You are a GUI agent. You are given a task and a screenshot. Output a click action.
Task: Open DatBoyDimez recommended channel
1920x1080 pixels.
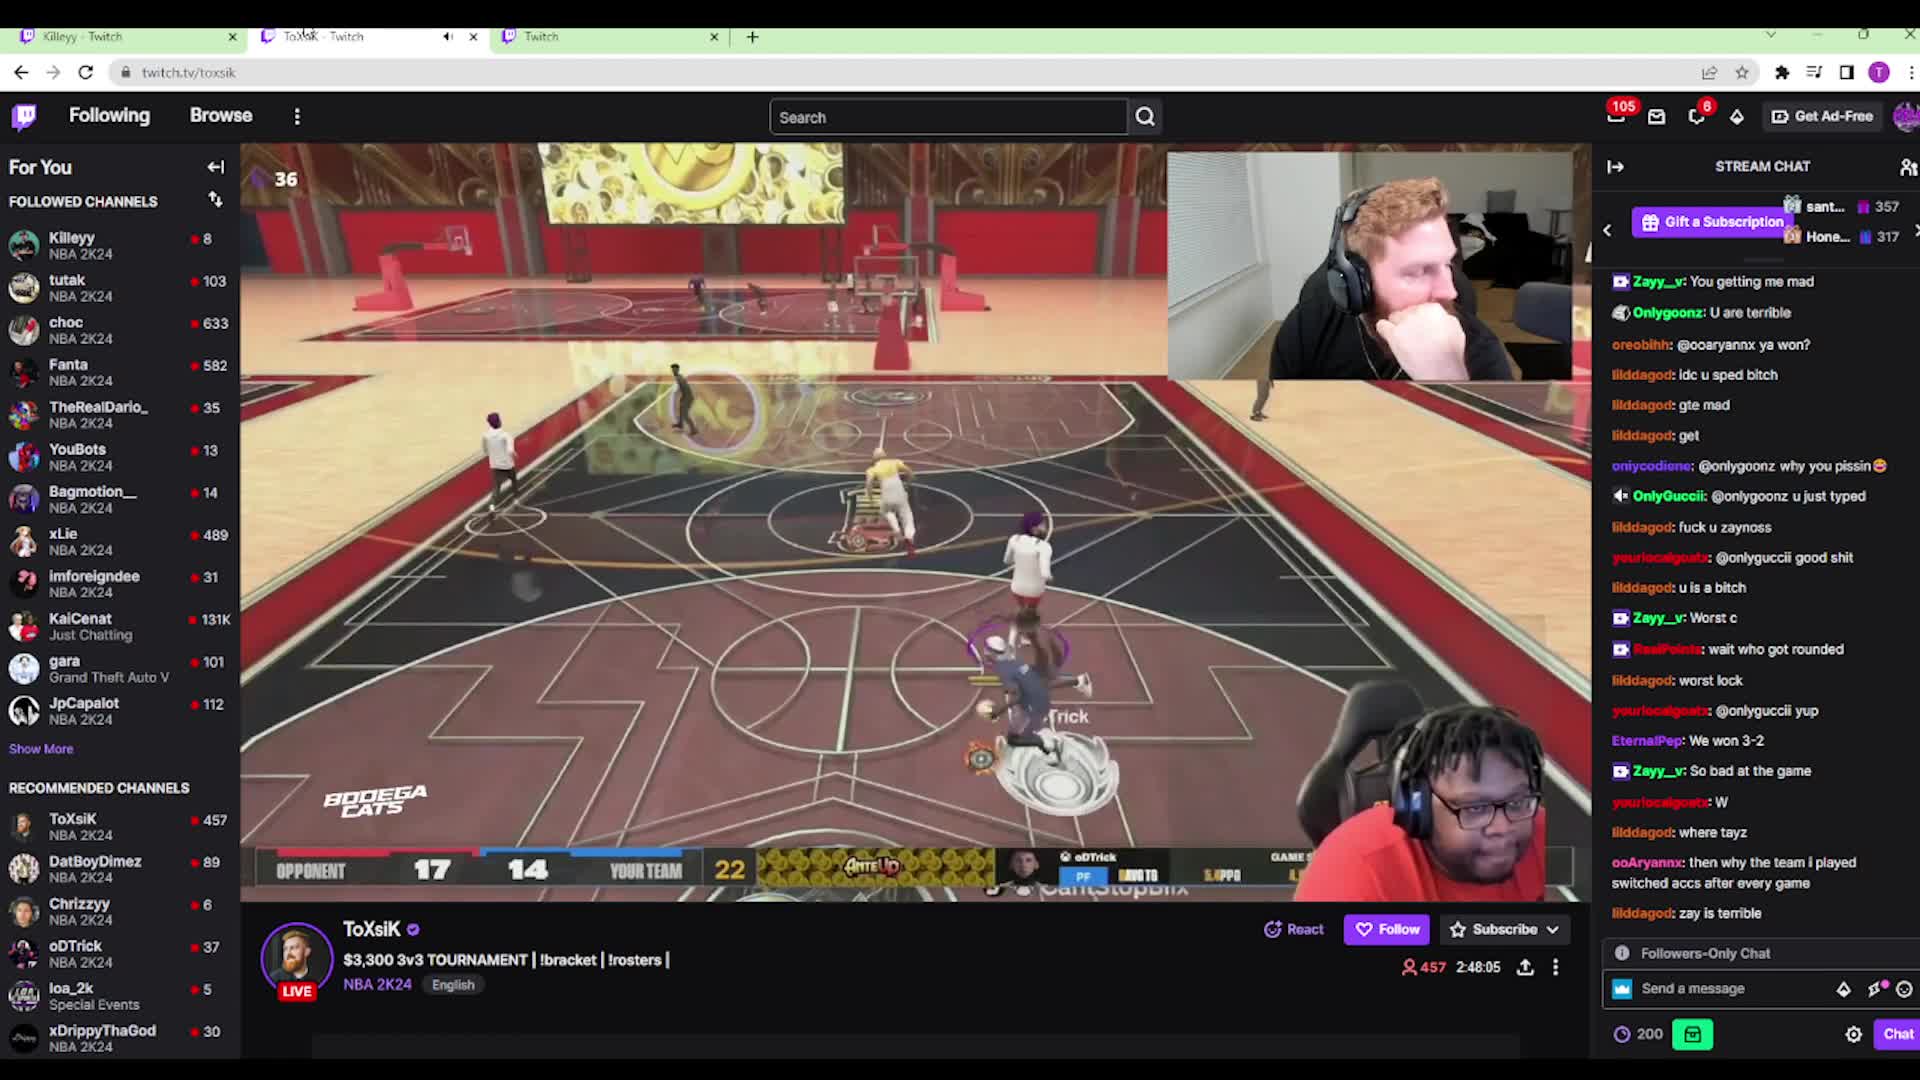(x=120, y=868)
